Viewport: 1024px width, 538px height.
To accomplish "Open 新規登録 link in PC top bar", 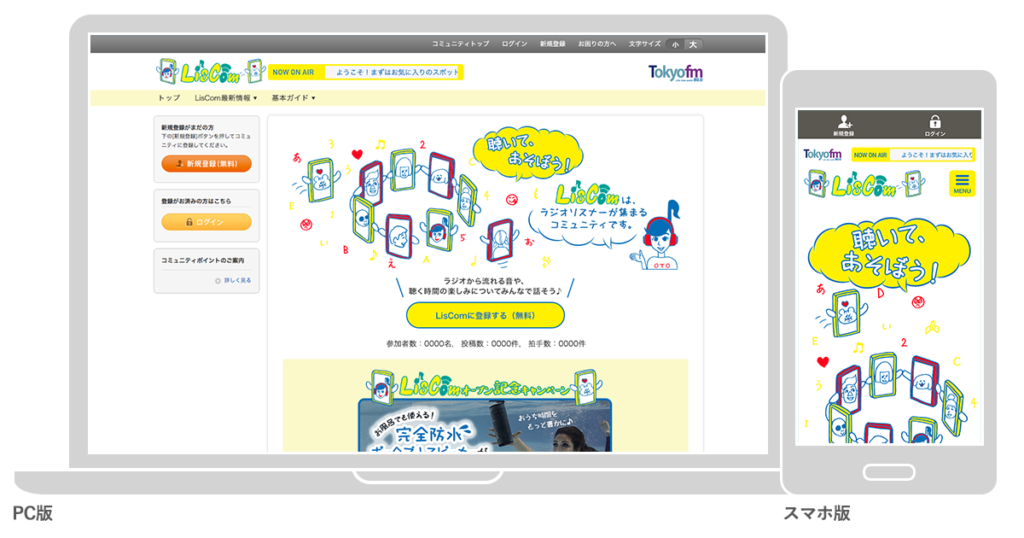I will tap(552, 44).
